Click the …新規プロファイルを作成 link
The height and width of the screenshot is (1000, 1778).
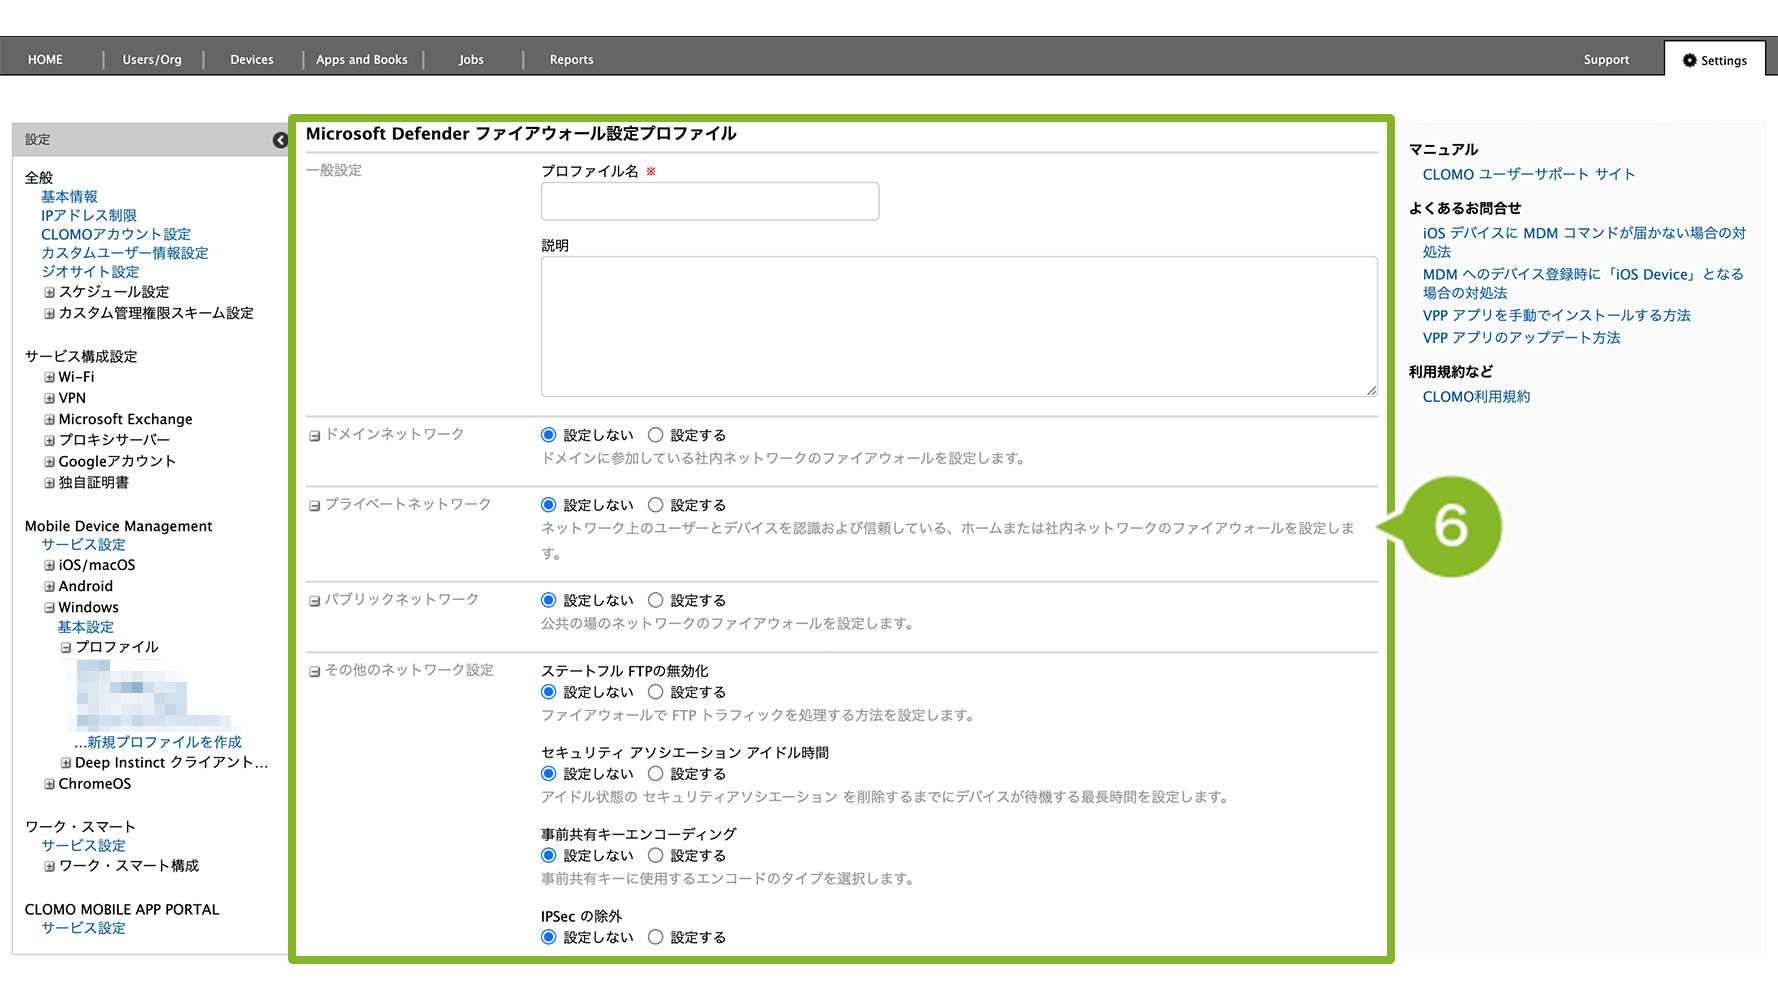[158, 742]
